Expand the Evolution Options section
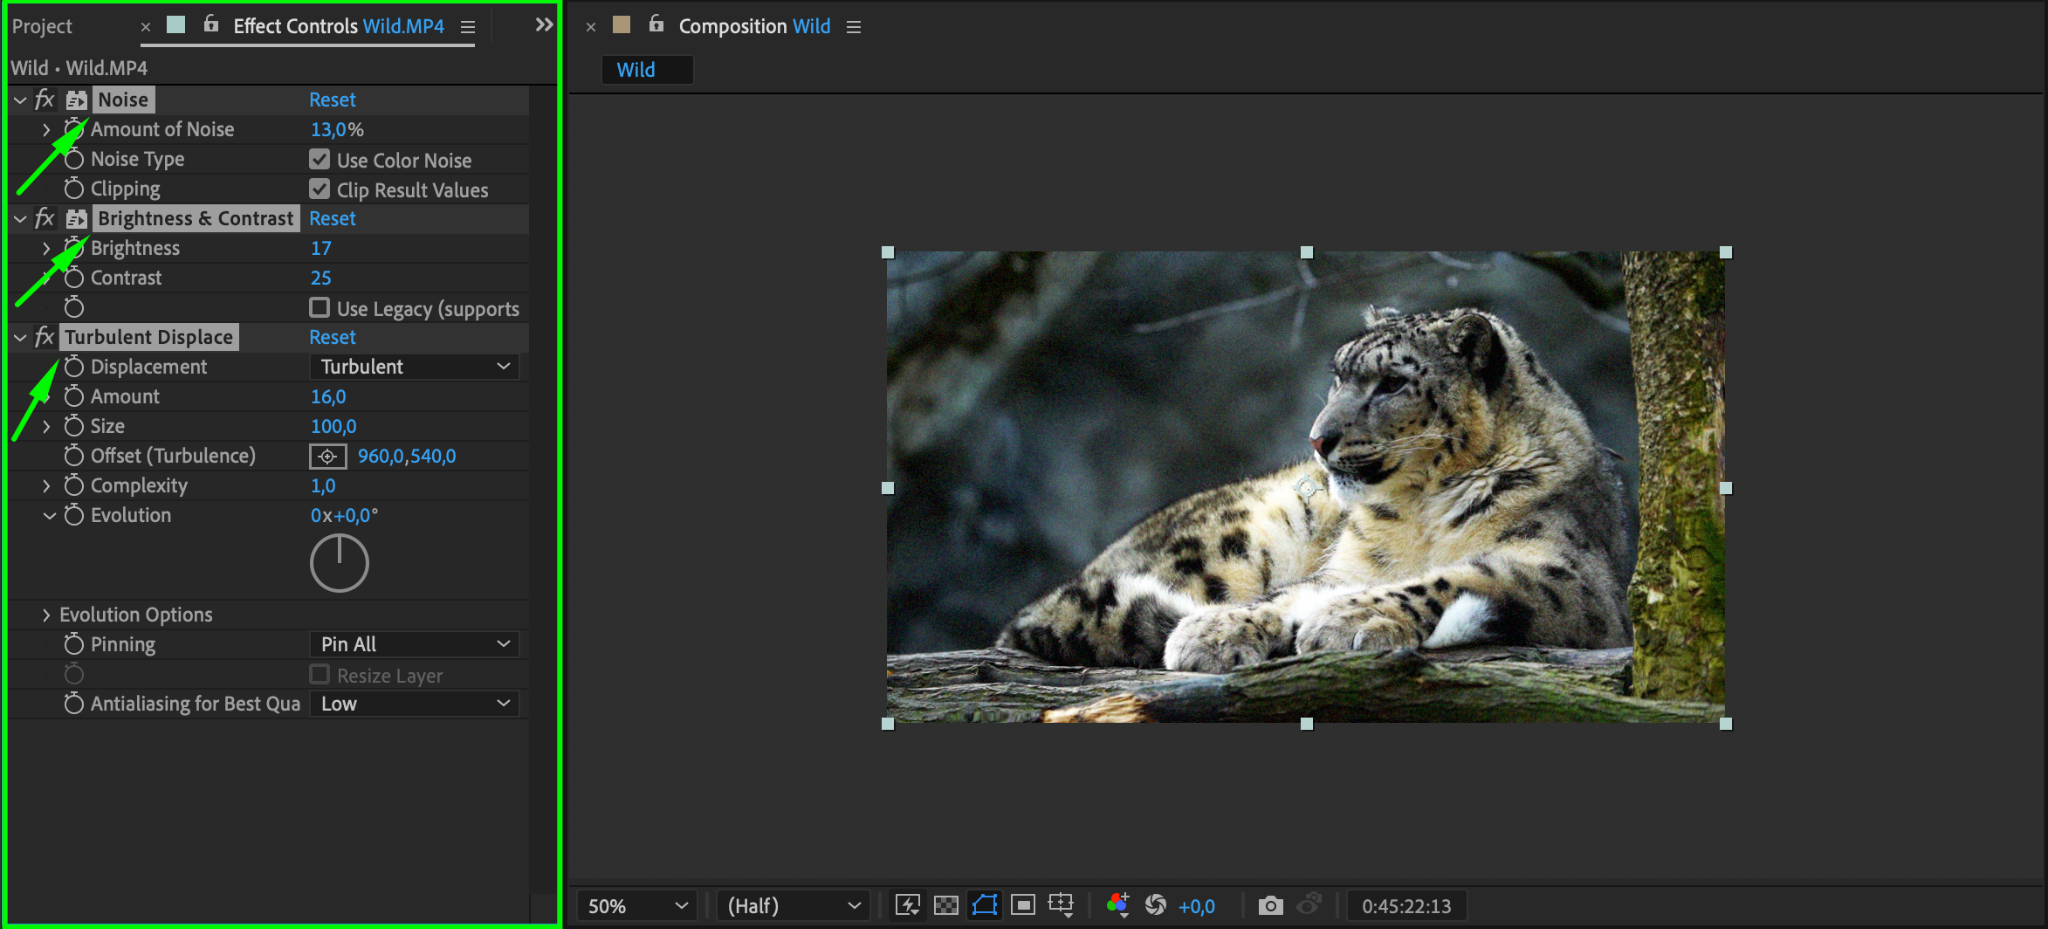This screenshot has width=2048, height=929. tap(46, 615)
